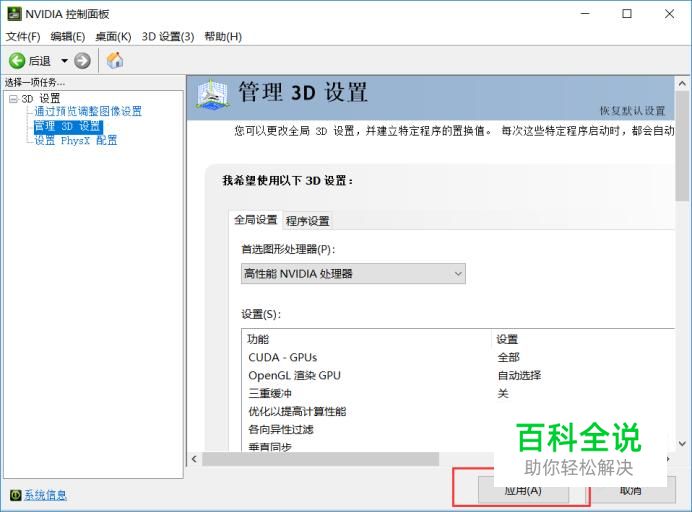
Task: Select 管理 3D 设置 tree item
Action: pyautogui.click(x=68, y=126)
